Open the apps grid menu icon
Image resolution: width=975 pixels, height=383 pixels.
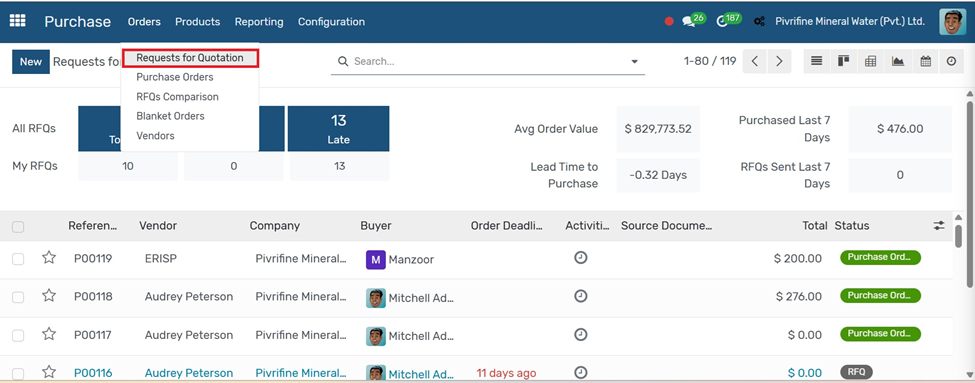(17, 21)
